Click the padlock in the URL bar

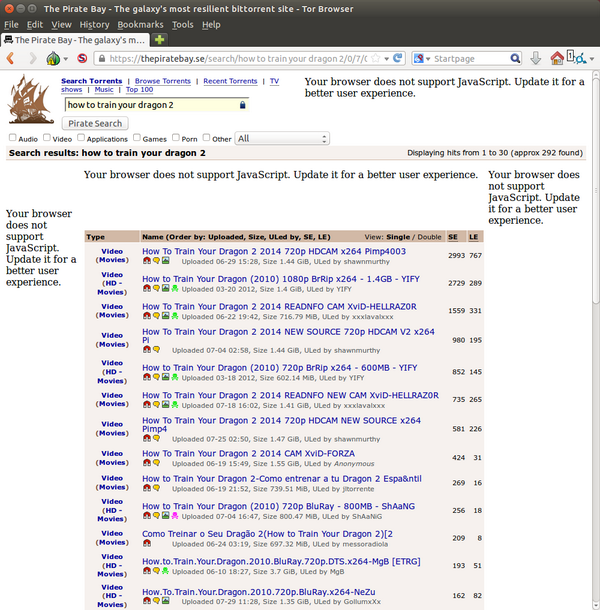pyautogui.click(x=102, y=59)
